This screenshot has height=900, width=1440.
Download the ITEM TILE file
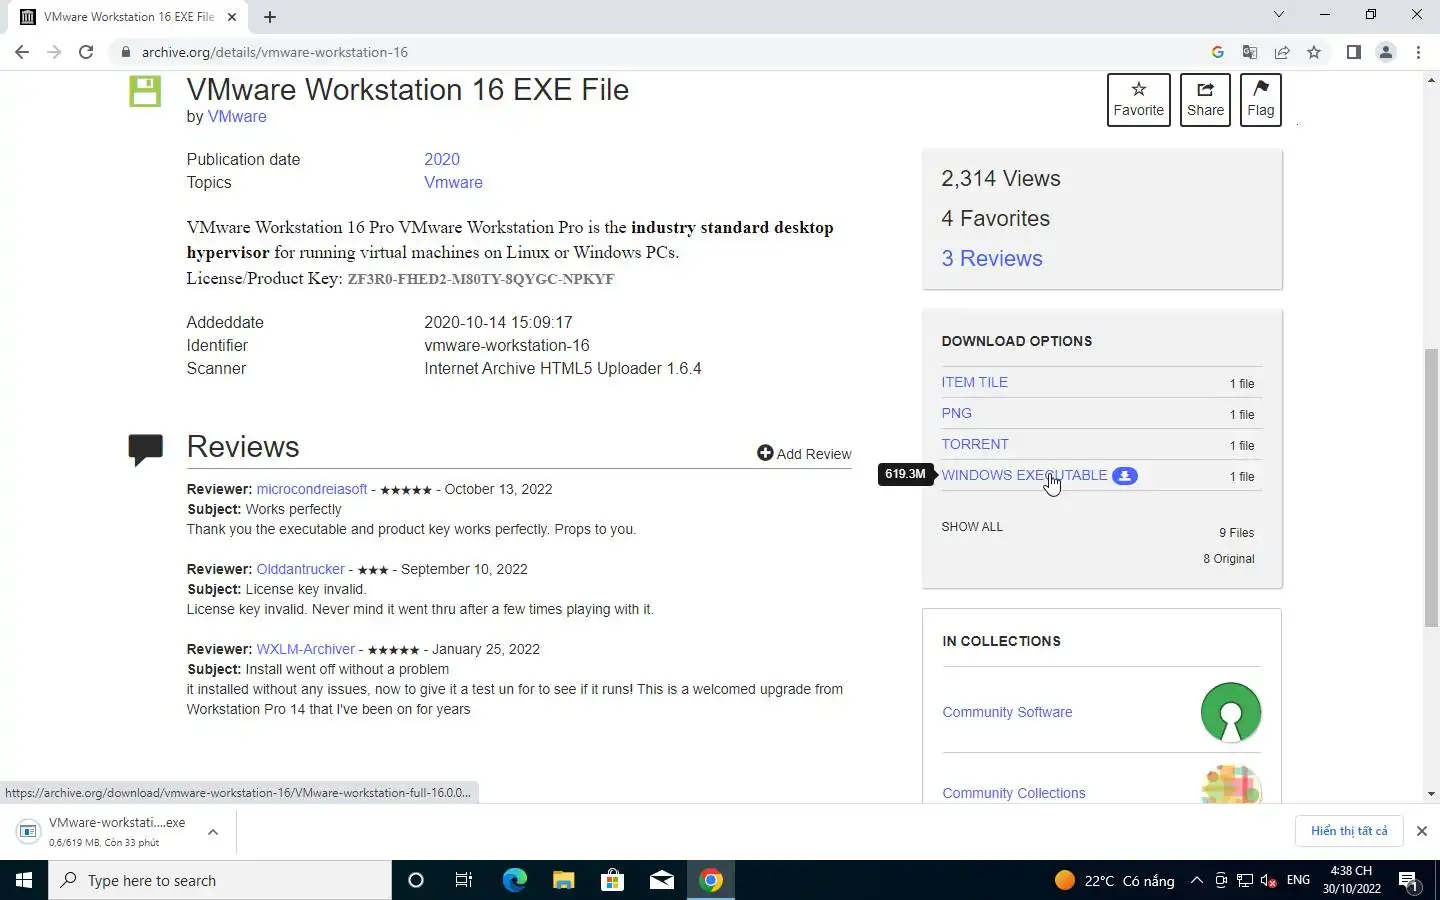[974, 382]
